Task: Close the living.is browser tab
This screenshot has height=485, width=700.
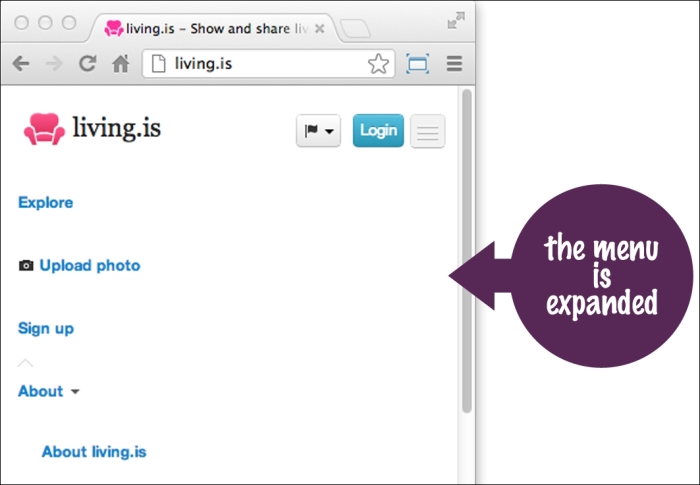Action: click(319, 29)
